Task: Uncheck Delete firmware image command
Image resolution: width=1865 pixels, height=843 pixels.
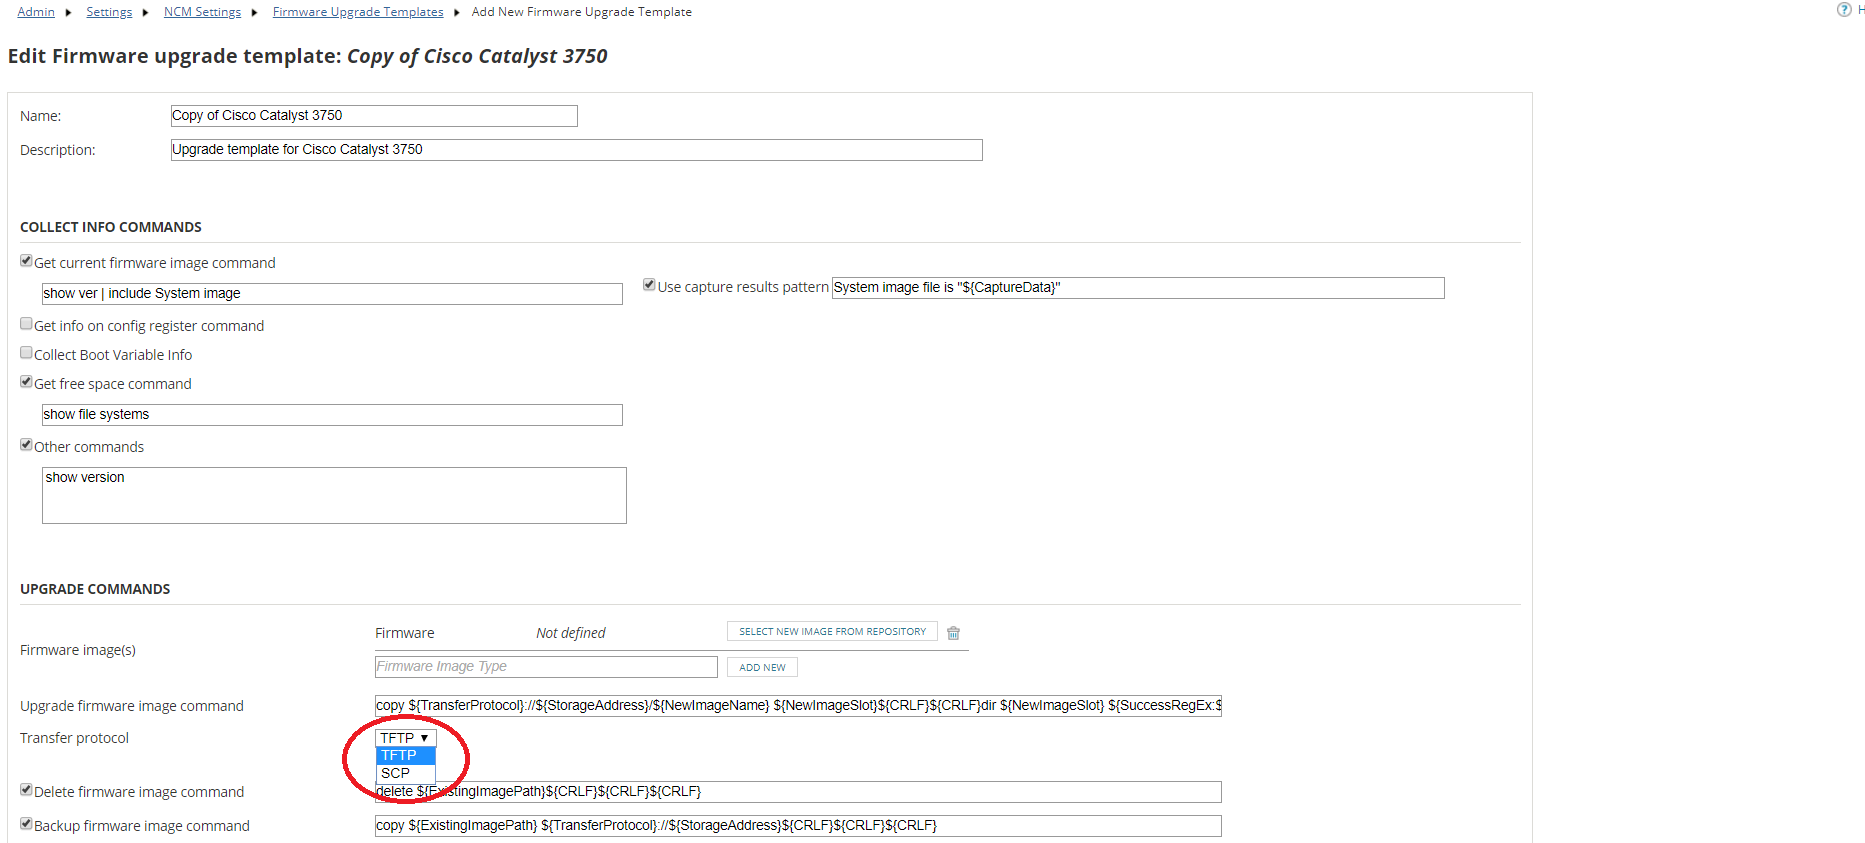Action: click(26, 790)
